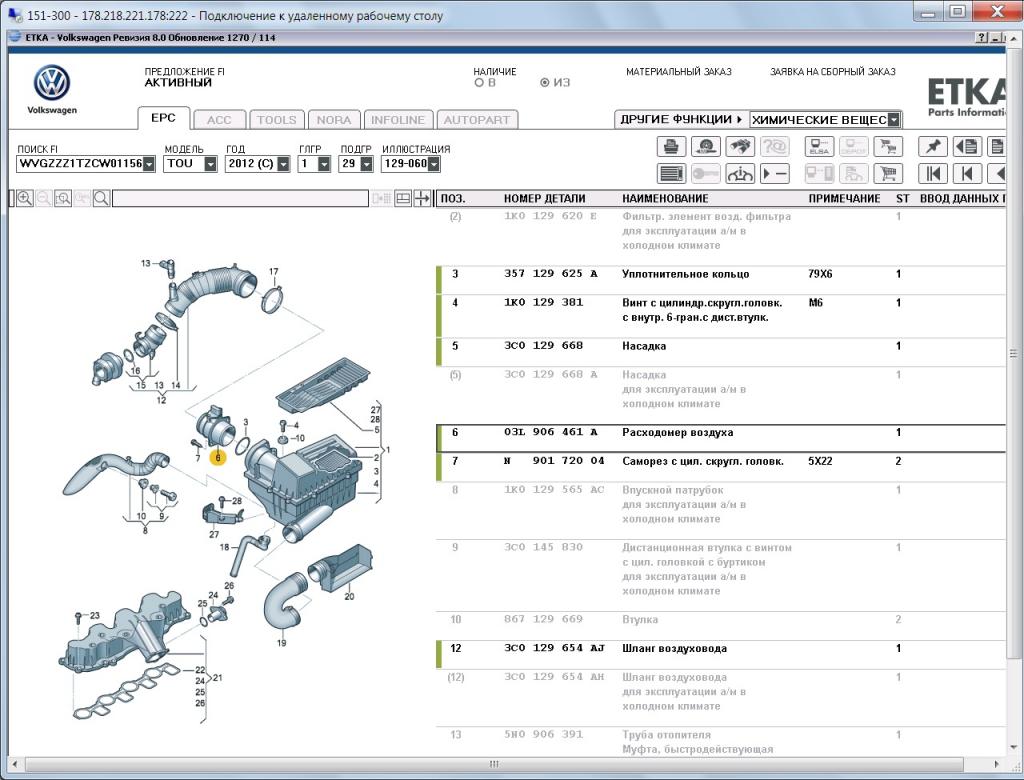The image size is (1024, 780).
Task: Click the information icon with curved arrows
Action: (x=740, y=174)
